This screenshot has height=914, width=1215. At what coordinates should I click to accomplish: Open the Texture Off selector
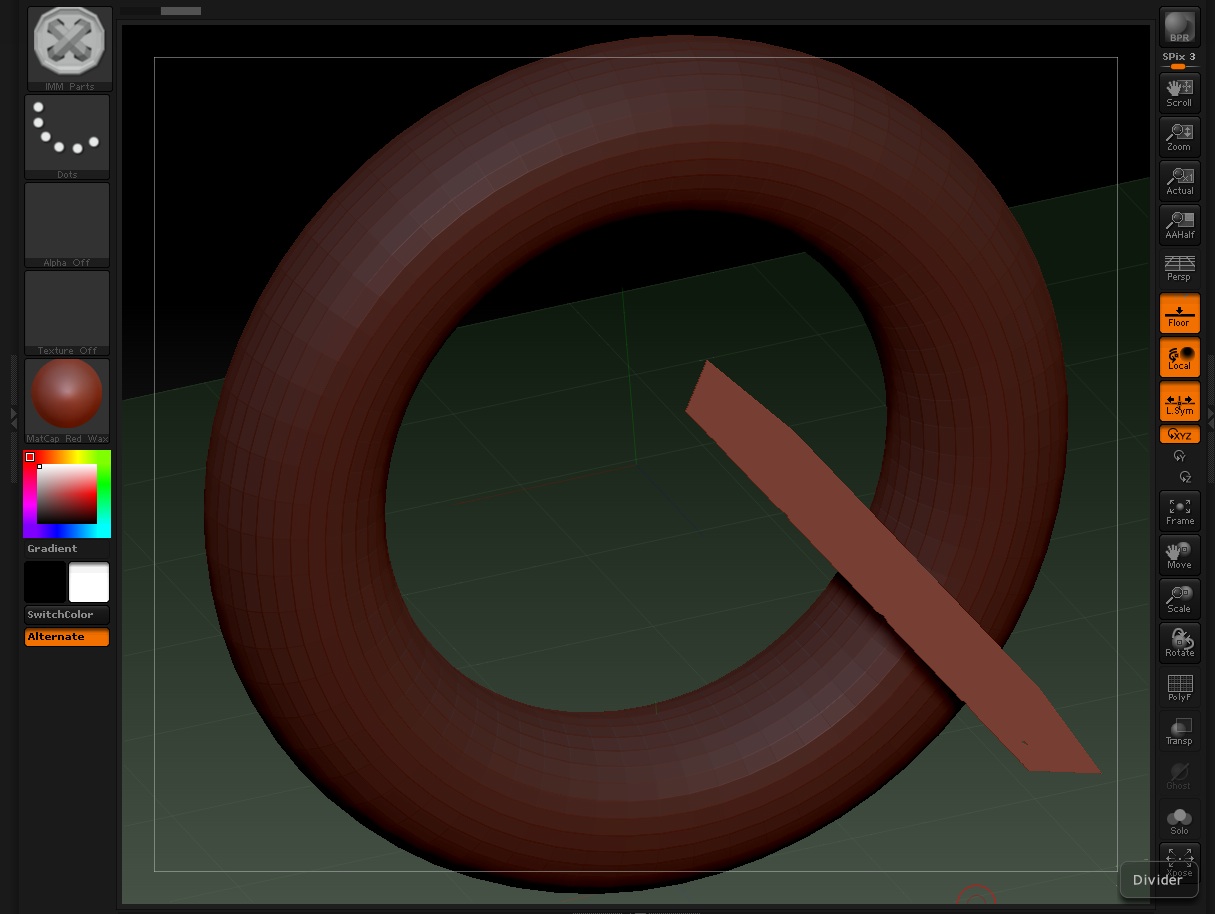coord(67,313)
